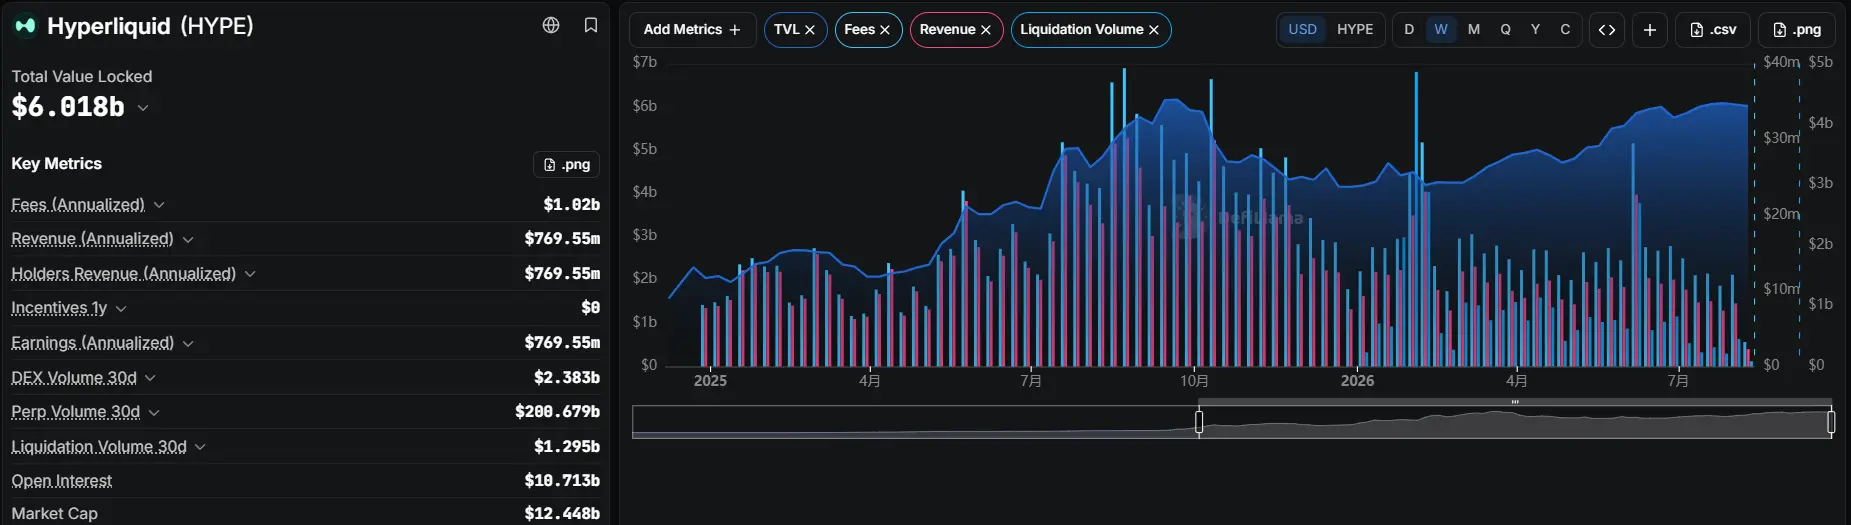Click the $40m right axis label
The height and width of the screenshot is (525, 1851).
pos(1781,62)
